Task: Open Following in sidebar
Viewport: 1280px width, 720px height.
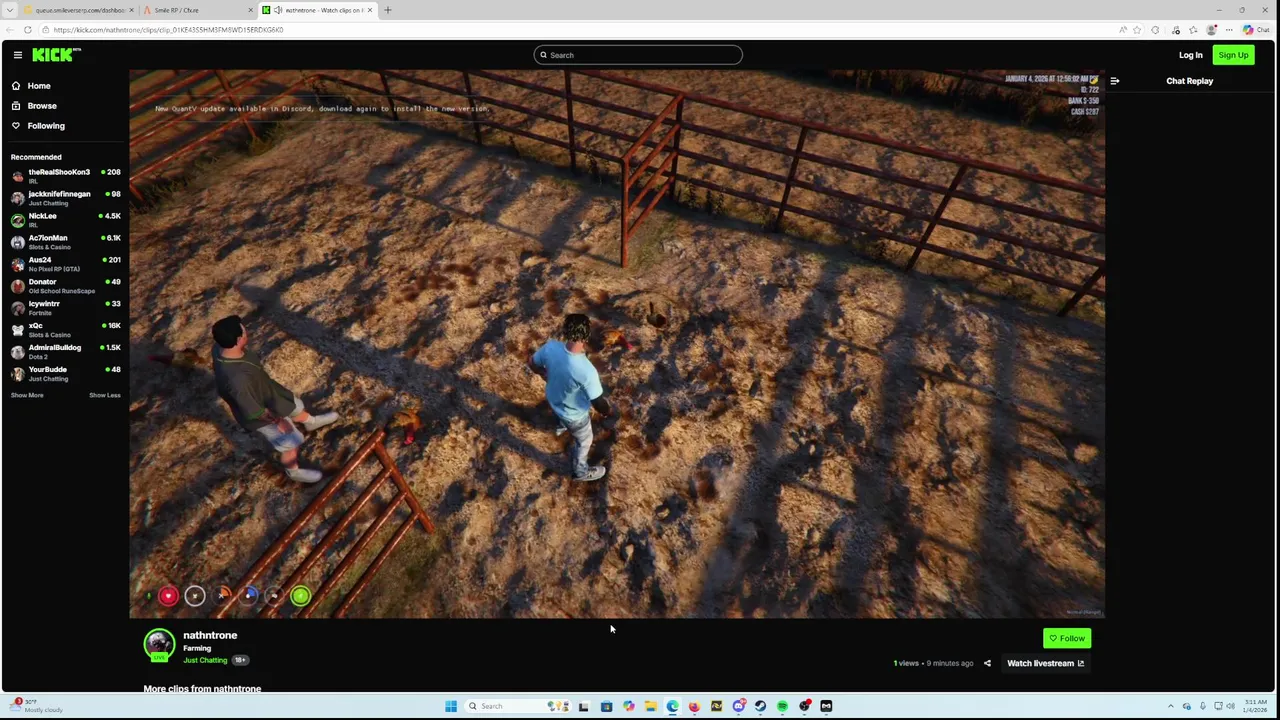Action: [x=46, y=126]
